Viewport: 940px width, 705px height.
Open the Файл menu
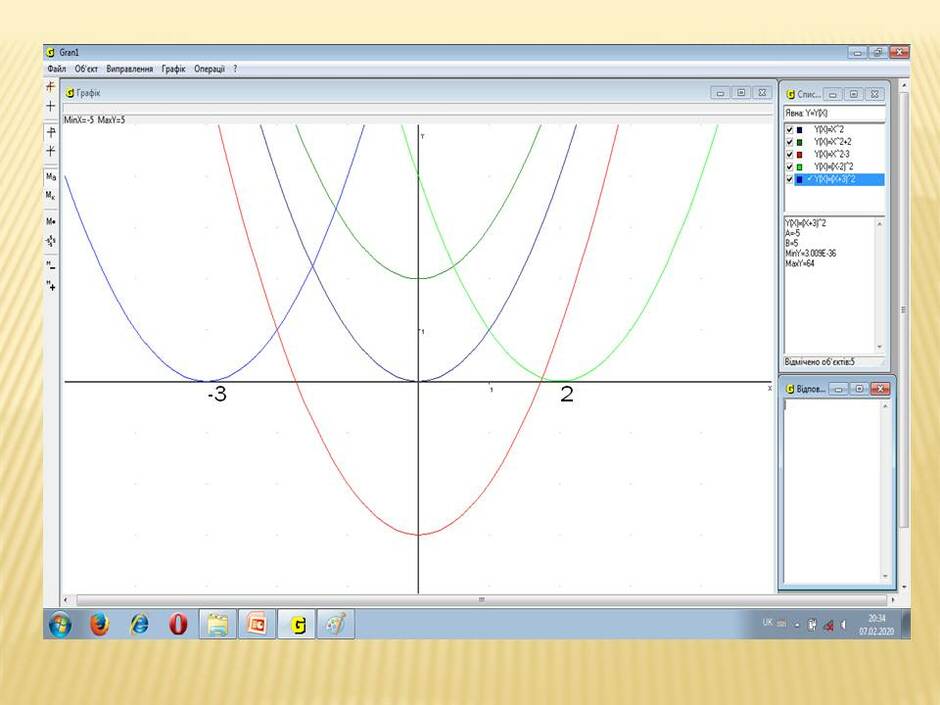point(57,69)
